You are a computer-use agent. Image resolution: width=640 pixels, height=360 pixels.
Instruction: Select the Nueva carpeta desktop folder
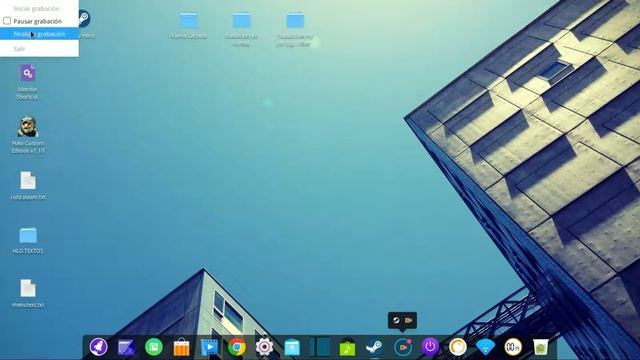coord(189,25)
